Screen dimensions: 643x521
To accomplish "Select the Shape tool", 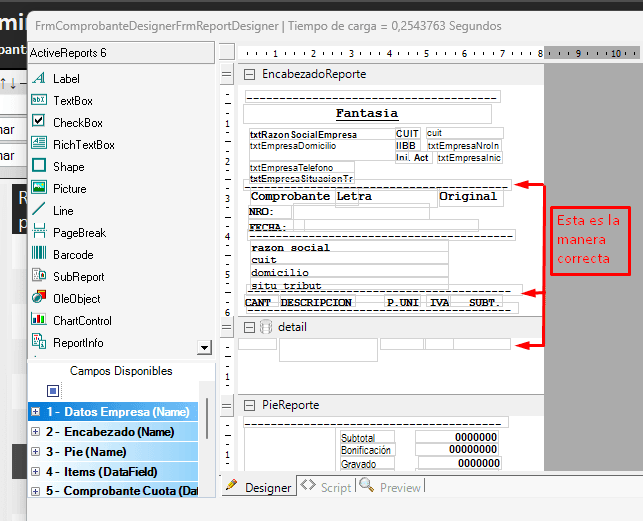I will pos(68,166).
